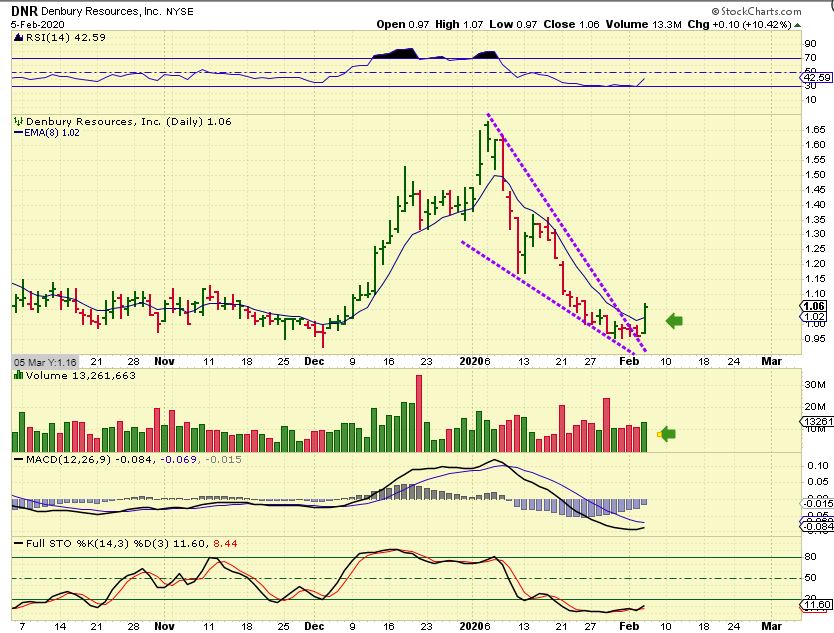This screenshot has height=633, width=834.
Task: Select the MACD(12,26,9) legend line marker
Action: [x=19, y=459]
